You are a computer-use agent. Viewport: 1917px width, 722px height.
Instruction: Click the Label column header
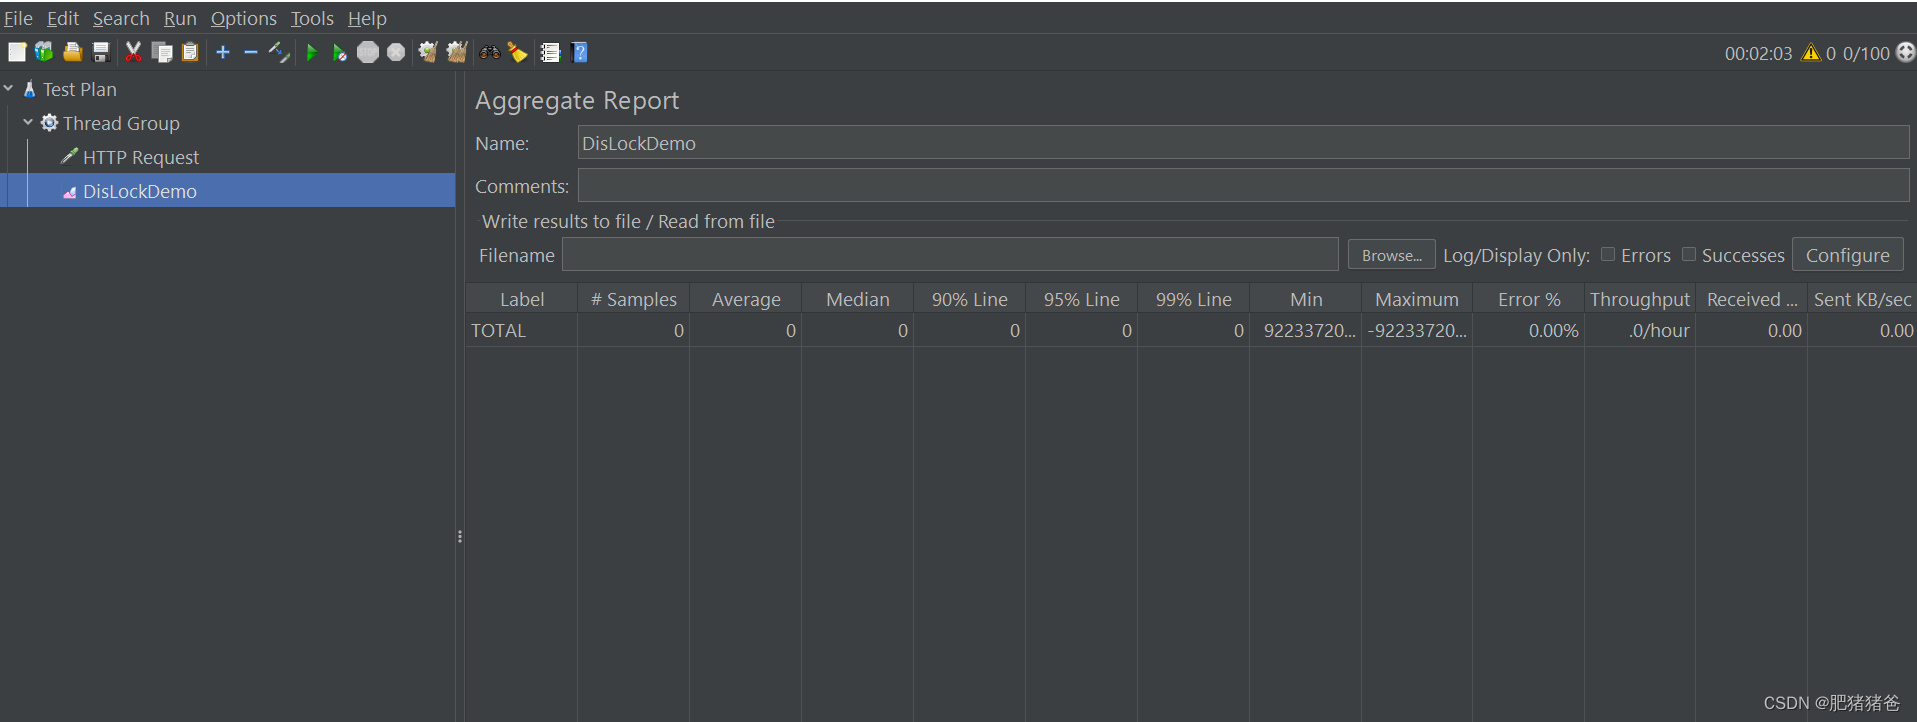[522, 299]
